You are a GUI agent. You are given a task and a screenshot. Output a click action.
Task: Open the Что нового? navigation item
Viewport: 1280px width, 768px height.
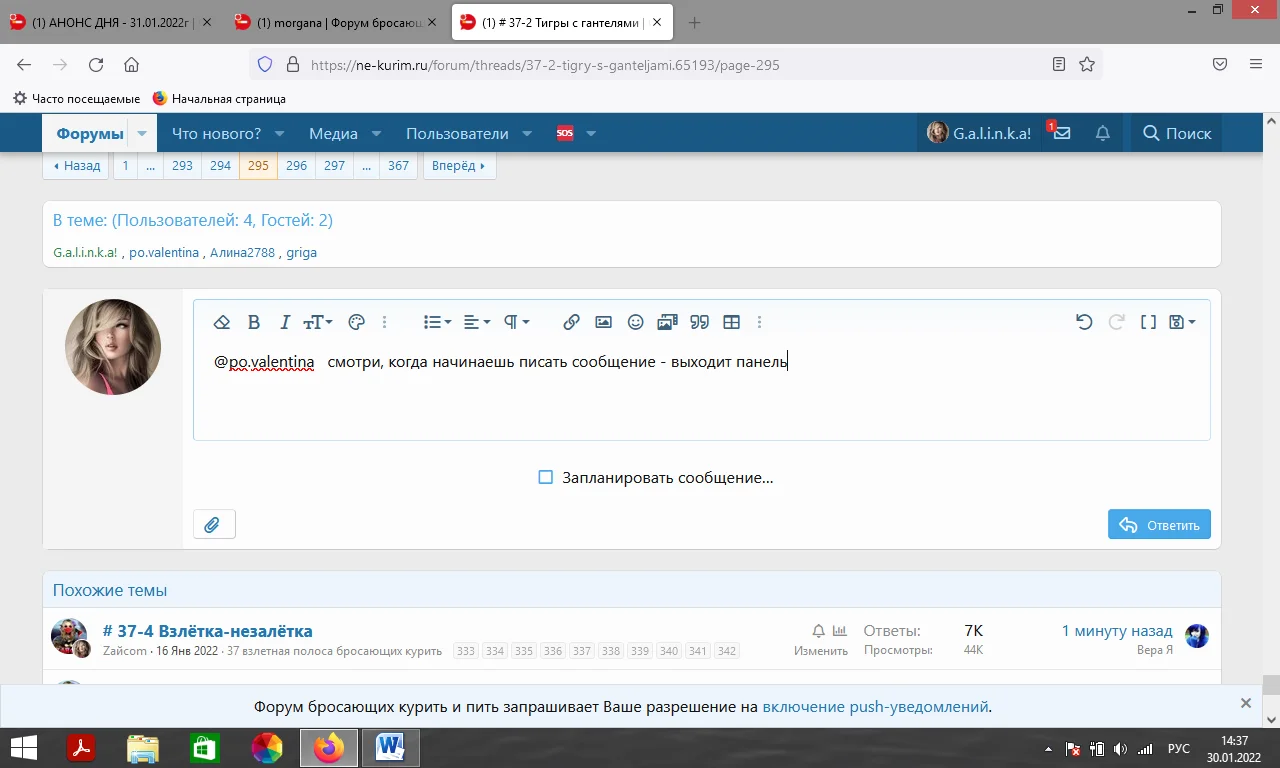216,133
